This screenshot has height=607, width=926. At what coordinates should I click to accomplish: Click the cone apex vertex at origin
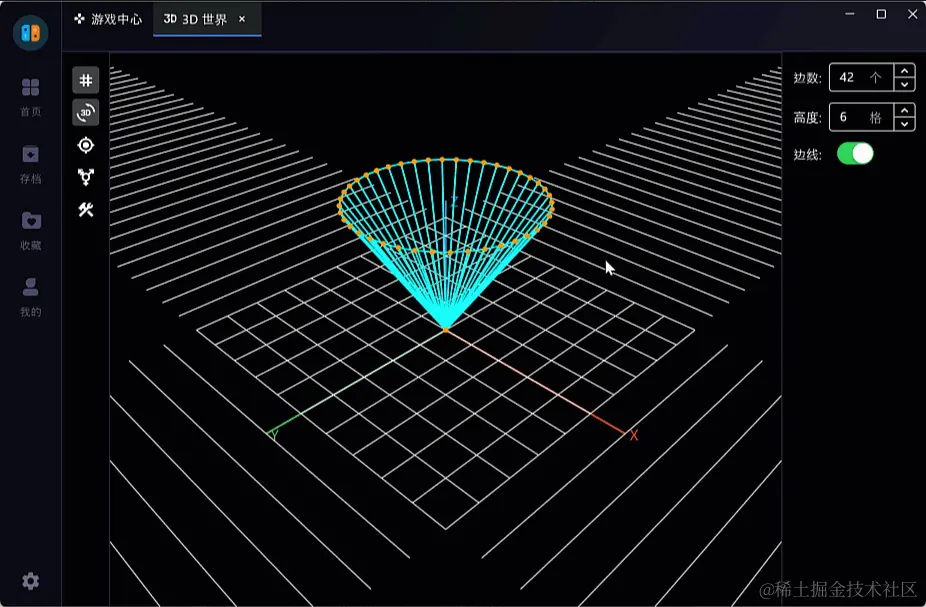click(x=446, y=329)
